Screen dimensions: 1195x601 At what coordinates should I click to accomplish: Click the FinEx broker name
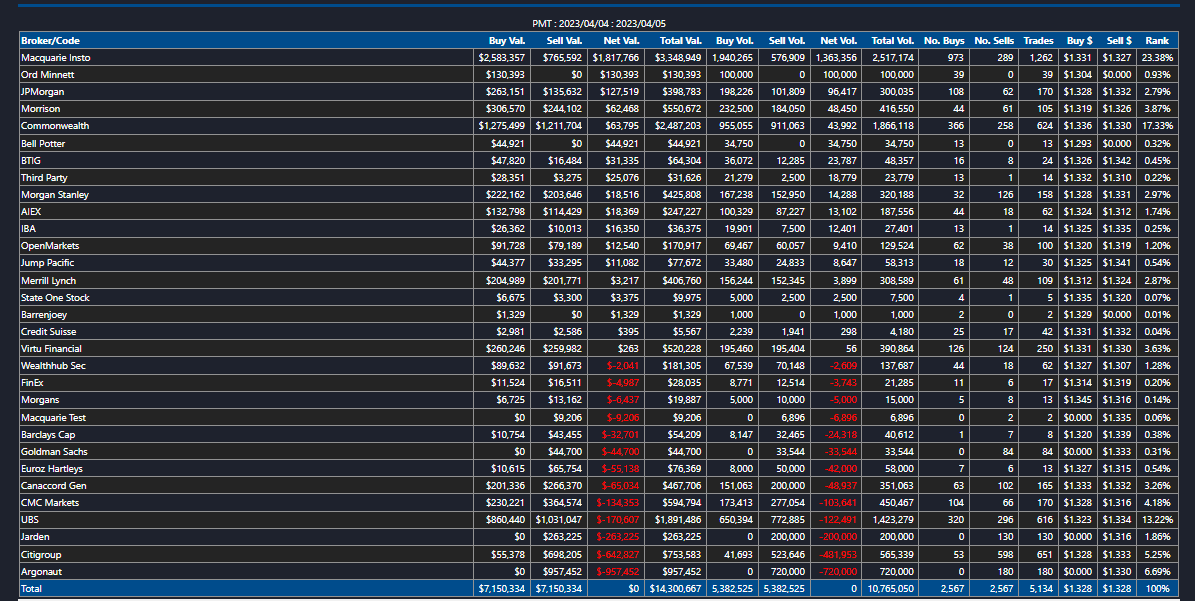coord(32,383)
